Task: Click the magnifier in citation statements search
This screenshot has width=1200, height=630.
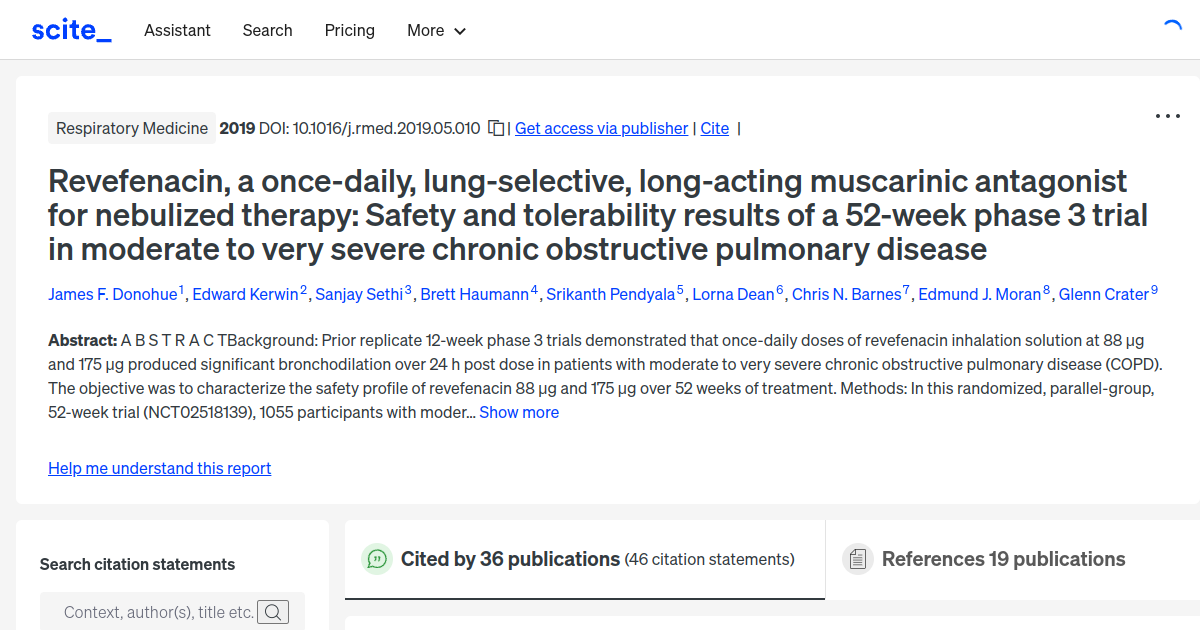Action: 273,611
